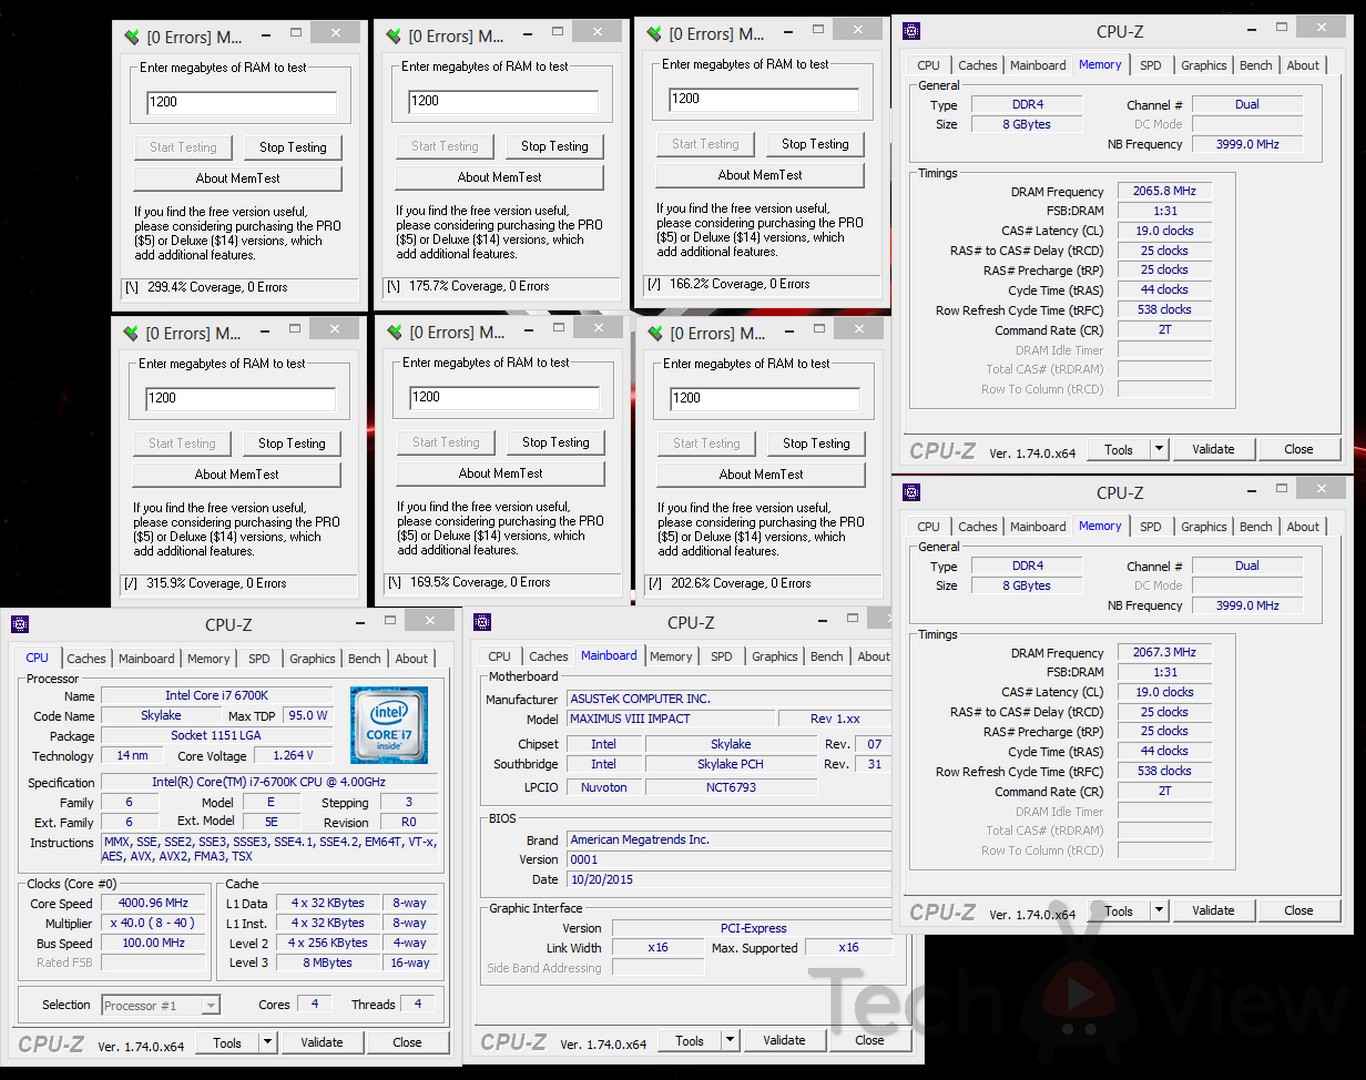Click the MAXIMUS VIII IMPACT model field
1366x1080 pixels.
point(671,718)
